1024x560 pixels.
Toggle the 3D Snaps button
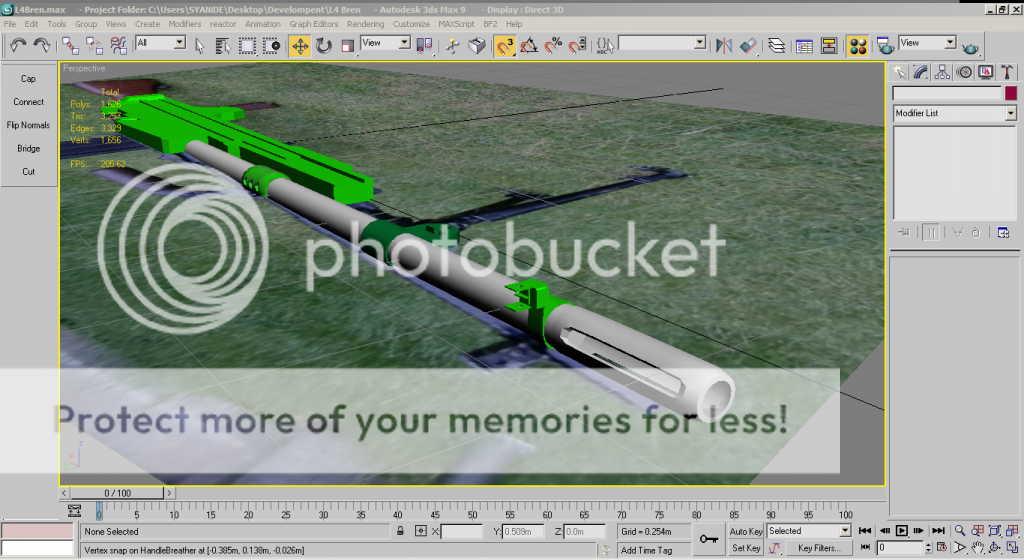click(505, 46)
